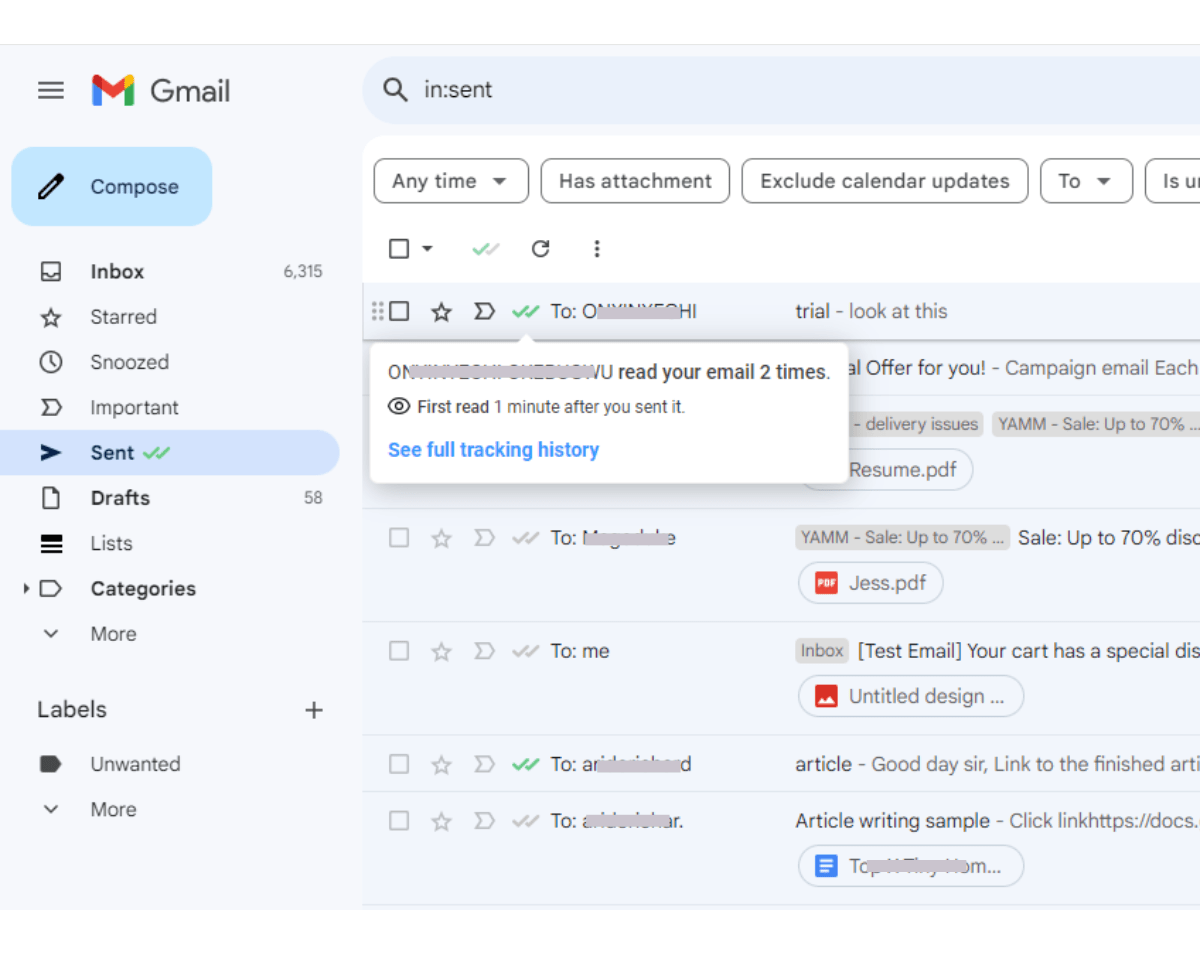Open the Untitled design attachment chip
Image resolution: width=1200 pixels, height=960 pixels.
pyautogui.click(x=911, y=696)
